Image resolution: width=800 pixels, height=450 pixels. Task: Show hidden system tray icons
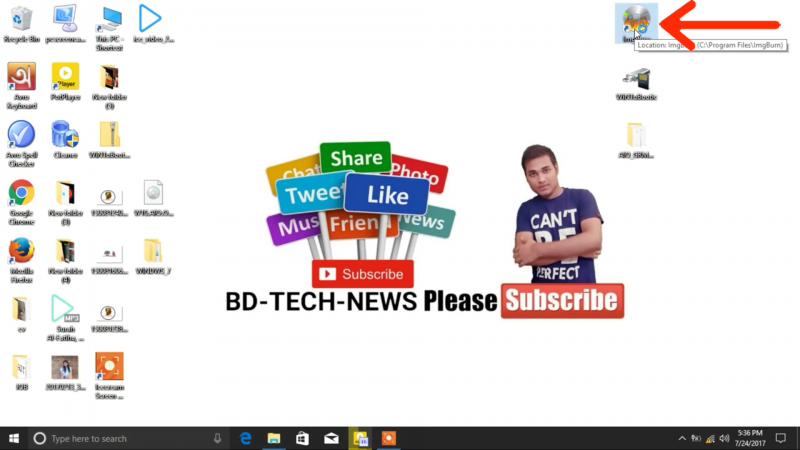(682, 438)
